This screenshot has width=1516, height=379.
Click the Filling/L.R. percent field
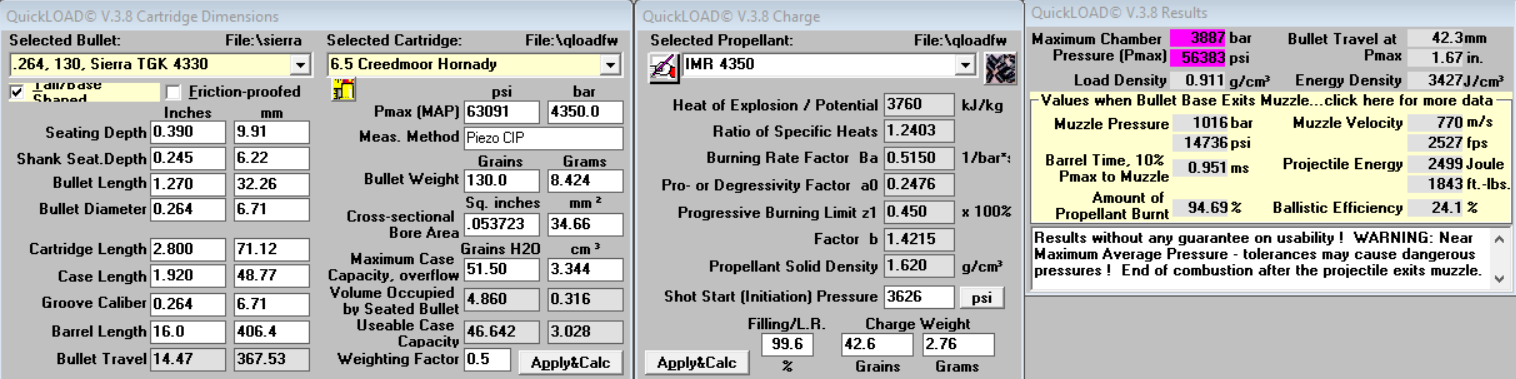coord(787,344)
